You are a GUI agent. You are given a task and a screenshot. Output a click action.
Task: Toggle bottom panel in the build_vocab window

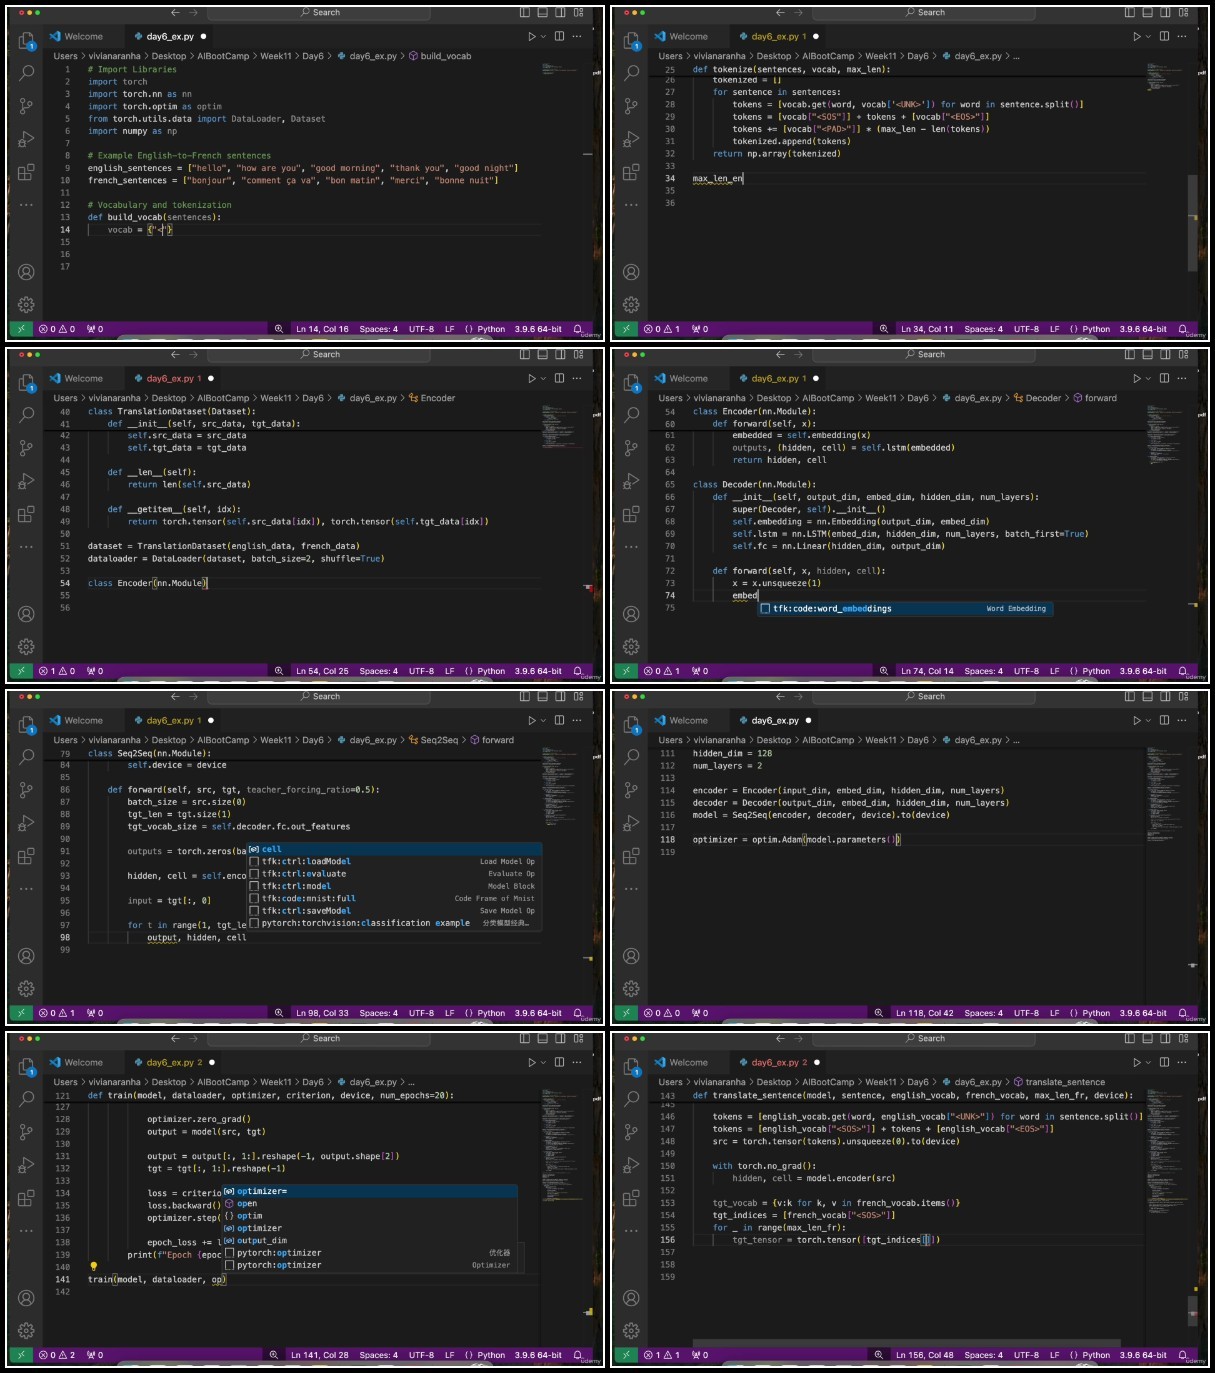543,13
